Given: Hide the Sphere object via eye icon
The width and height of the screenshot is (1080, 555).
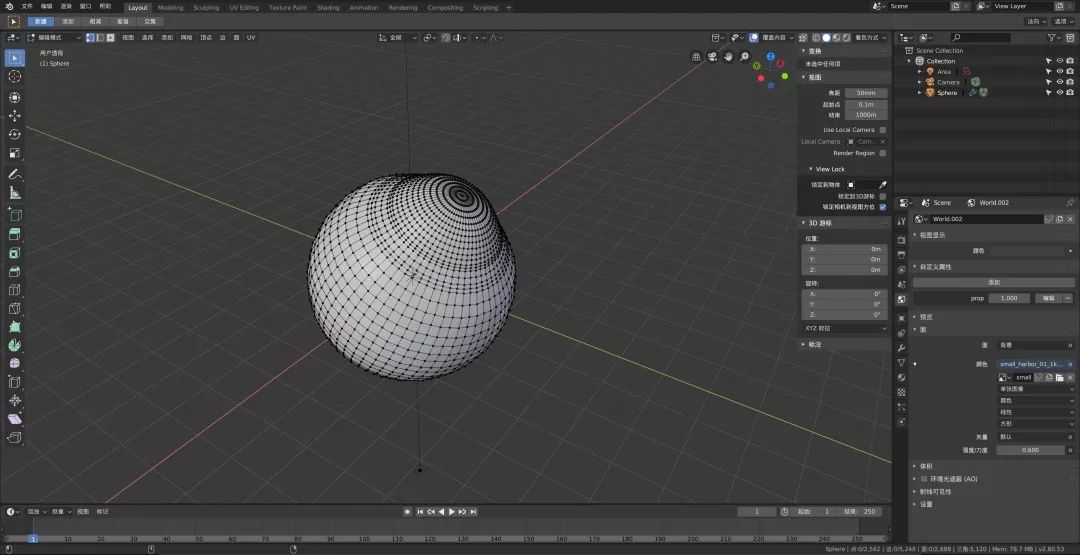Looking at the screenshot, I should coord(1060,92).
